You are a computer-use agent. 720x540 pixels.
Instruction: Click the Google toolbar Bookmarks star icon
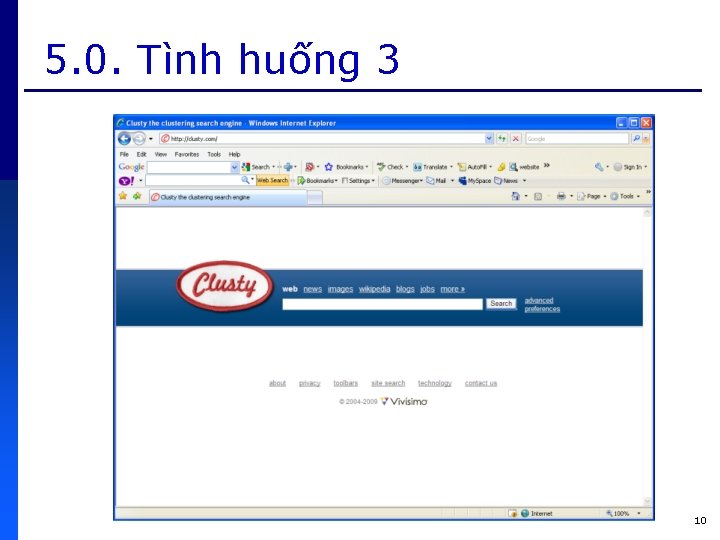328,167
